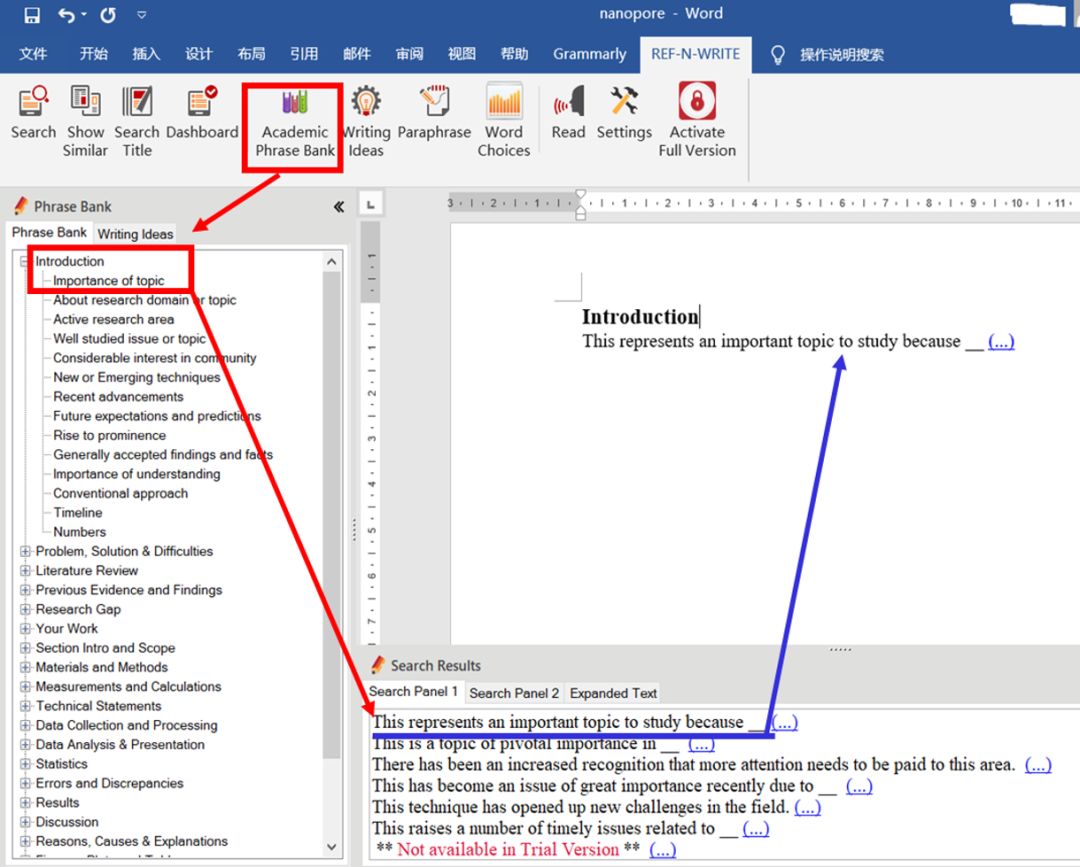Switch to the 审阅 ribbon tab

409,54
